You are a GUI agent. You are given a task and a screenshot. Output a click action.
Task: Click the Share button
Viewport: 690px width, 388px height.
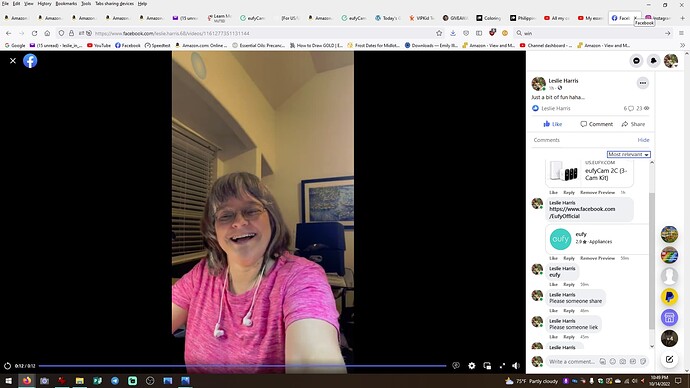[x=633, y=124]
